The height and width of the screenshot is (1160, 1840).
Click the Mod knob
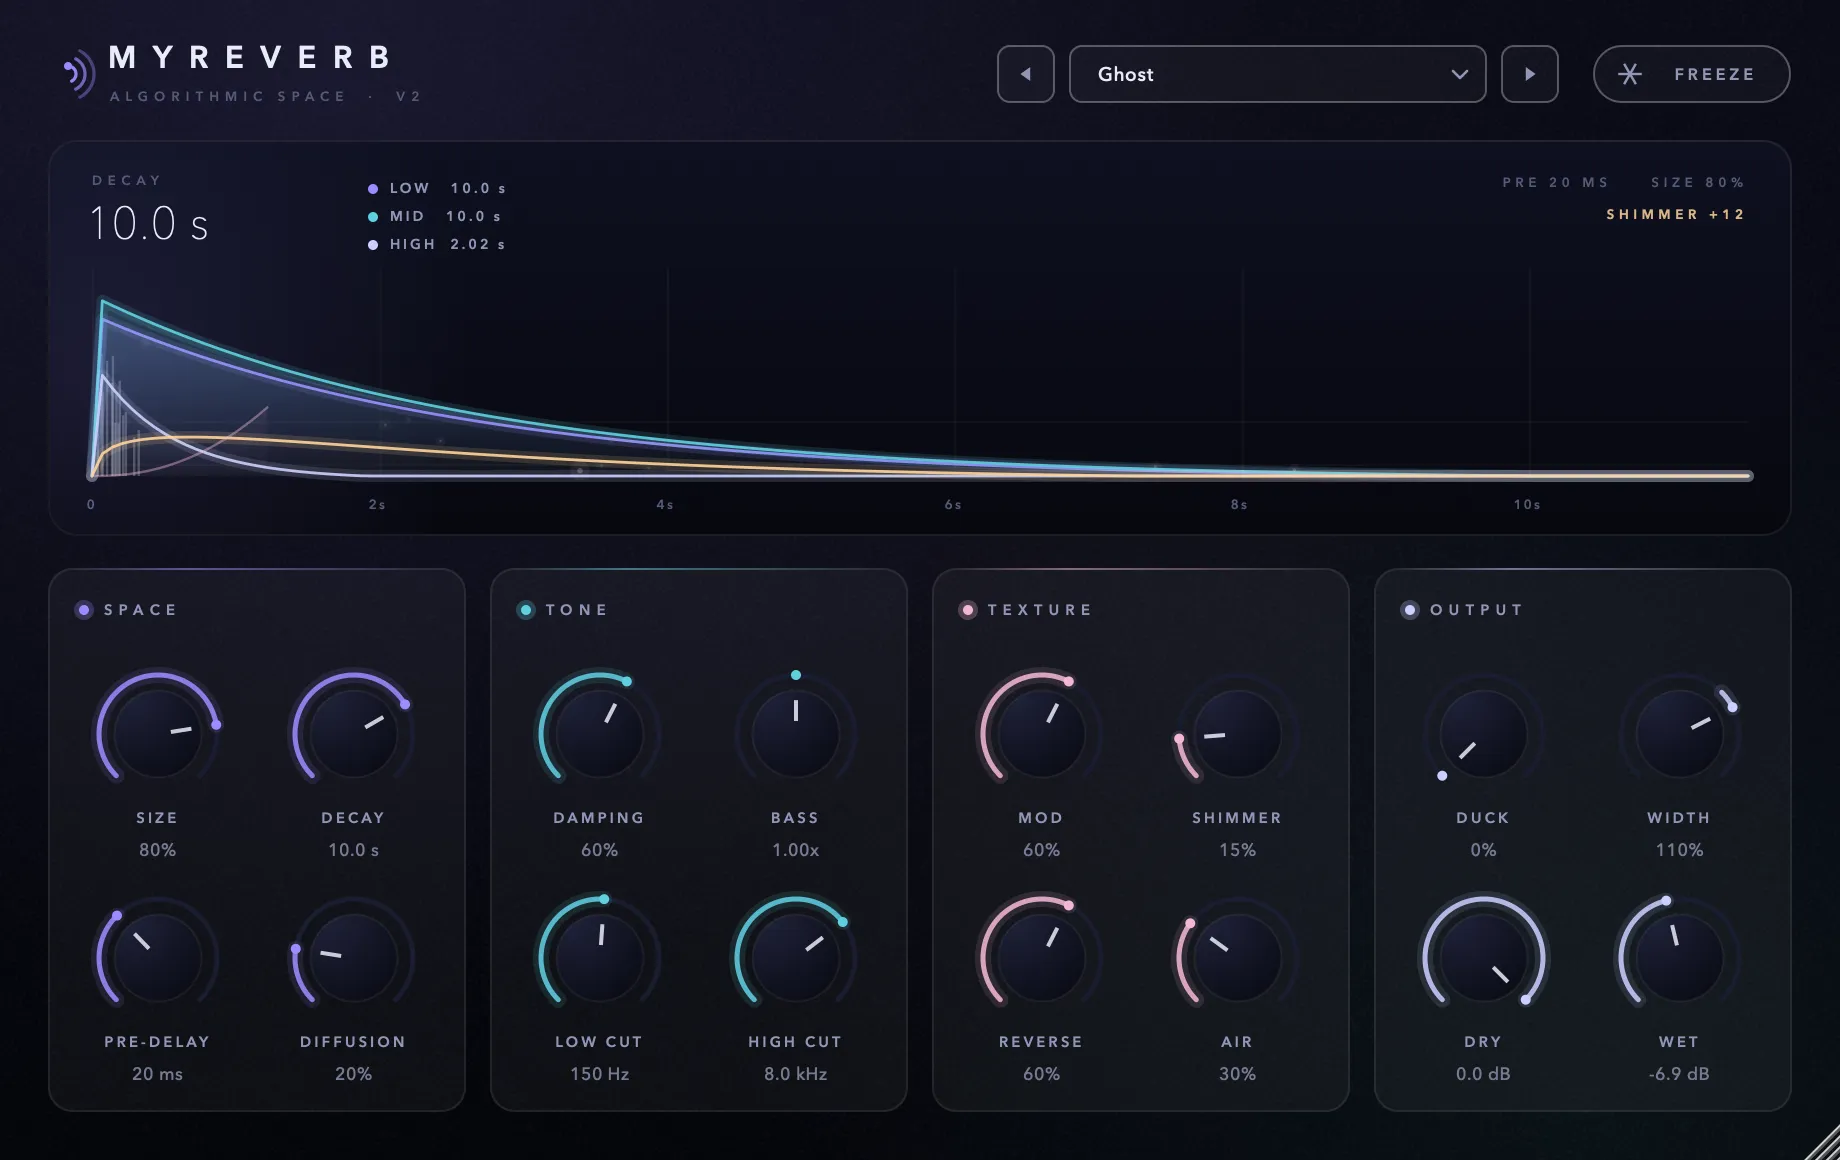[x=1041, y=733]
